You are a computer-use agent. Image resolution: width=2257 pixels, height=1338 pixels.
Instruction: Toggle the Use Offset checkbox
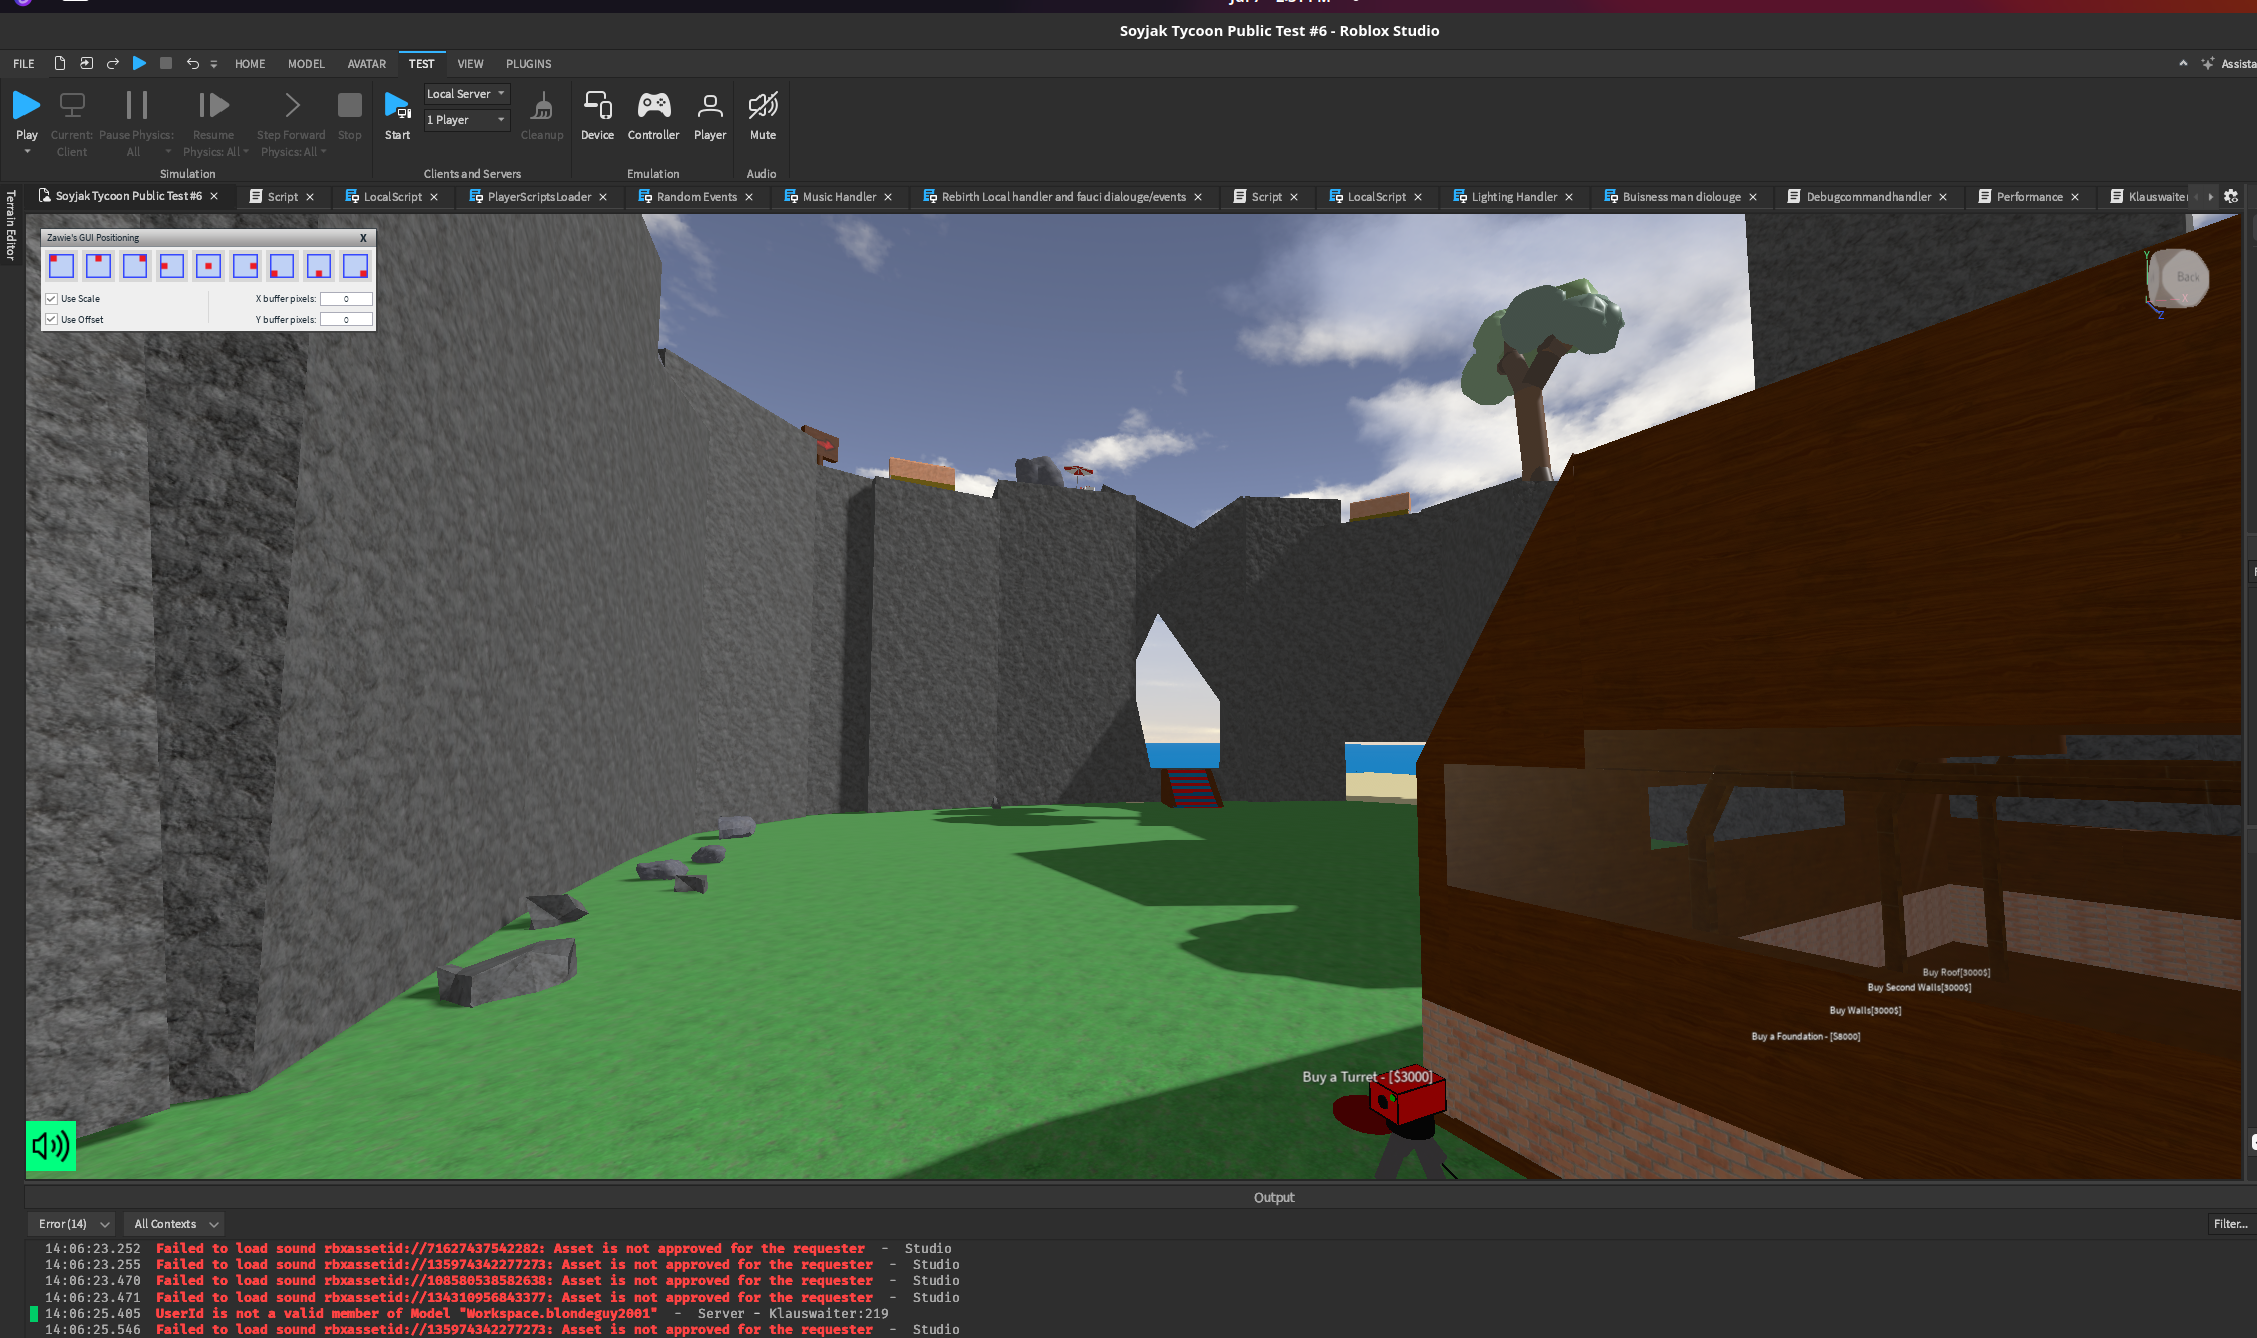[x=51, y=320]
